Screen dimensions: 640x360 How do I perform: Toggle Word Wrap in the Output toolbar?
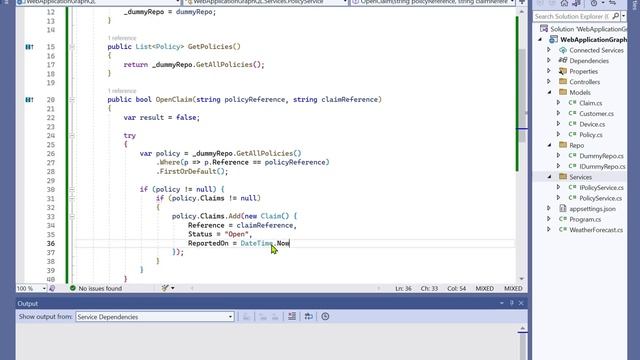[x=308, y=317]
